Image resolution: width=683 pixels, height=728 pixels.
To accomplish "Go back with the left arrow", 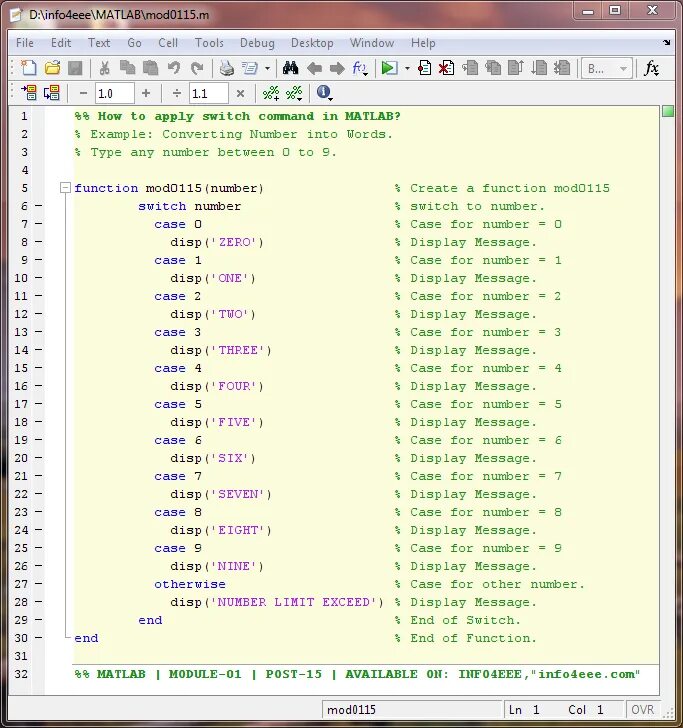I will pyautogui.click(x=314, y=69).
